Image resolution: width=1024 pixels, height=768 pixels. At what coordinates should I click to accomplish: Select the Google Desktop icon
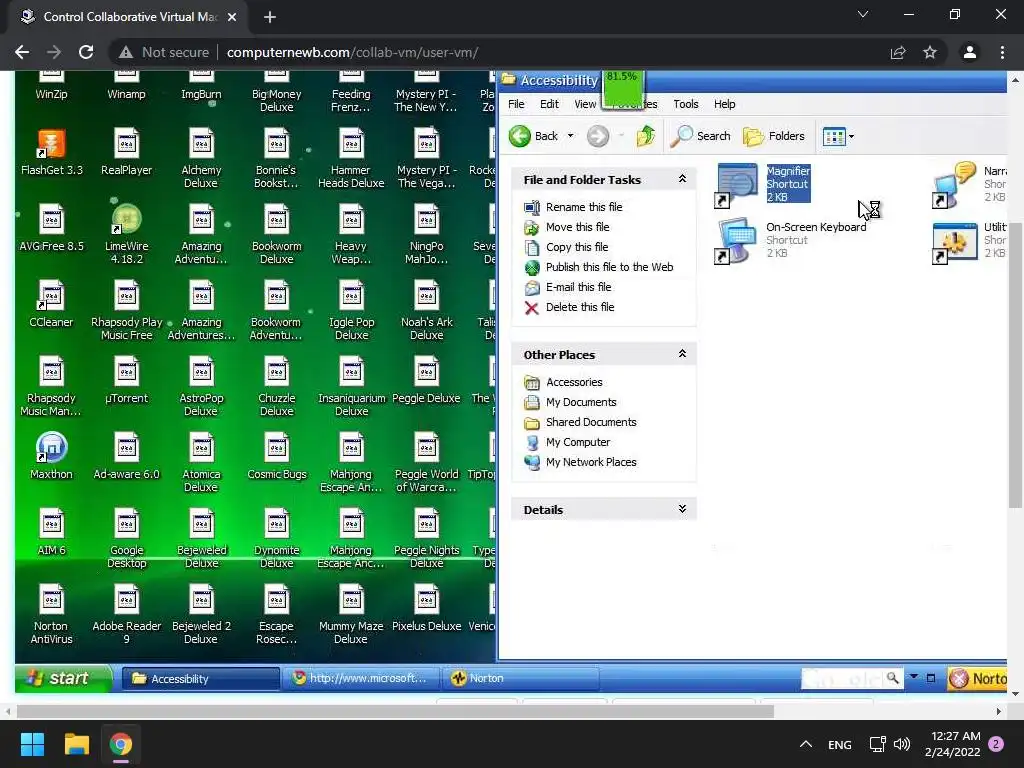[126, 539]
